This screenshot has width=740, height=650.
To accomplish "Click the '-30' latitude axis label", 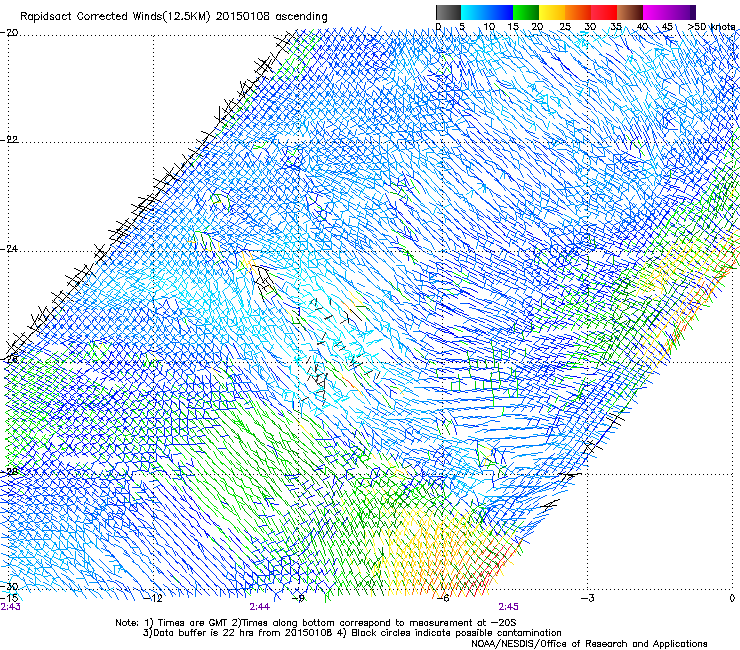I will coord(9,587).
